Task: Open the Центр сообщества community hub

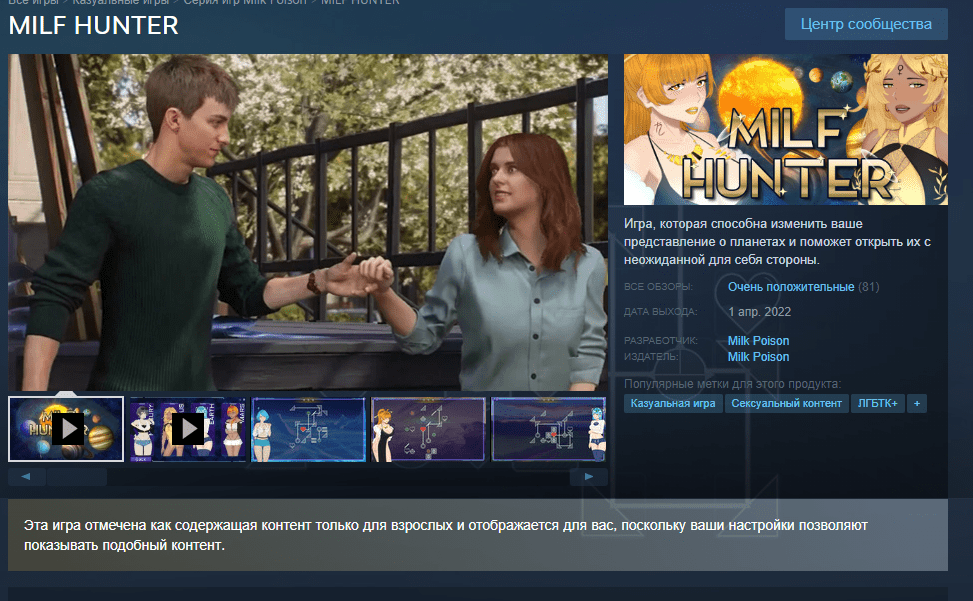Action: click(x=866, y=24)
